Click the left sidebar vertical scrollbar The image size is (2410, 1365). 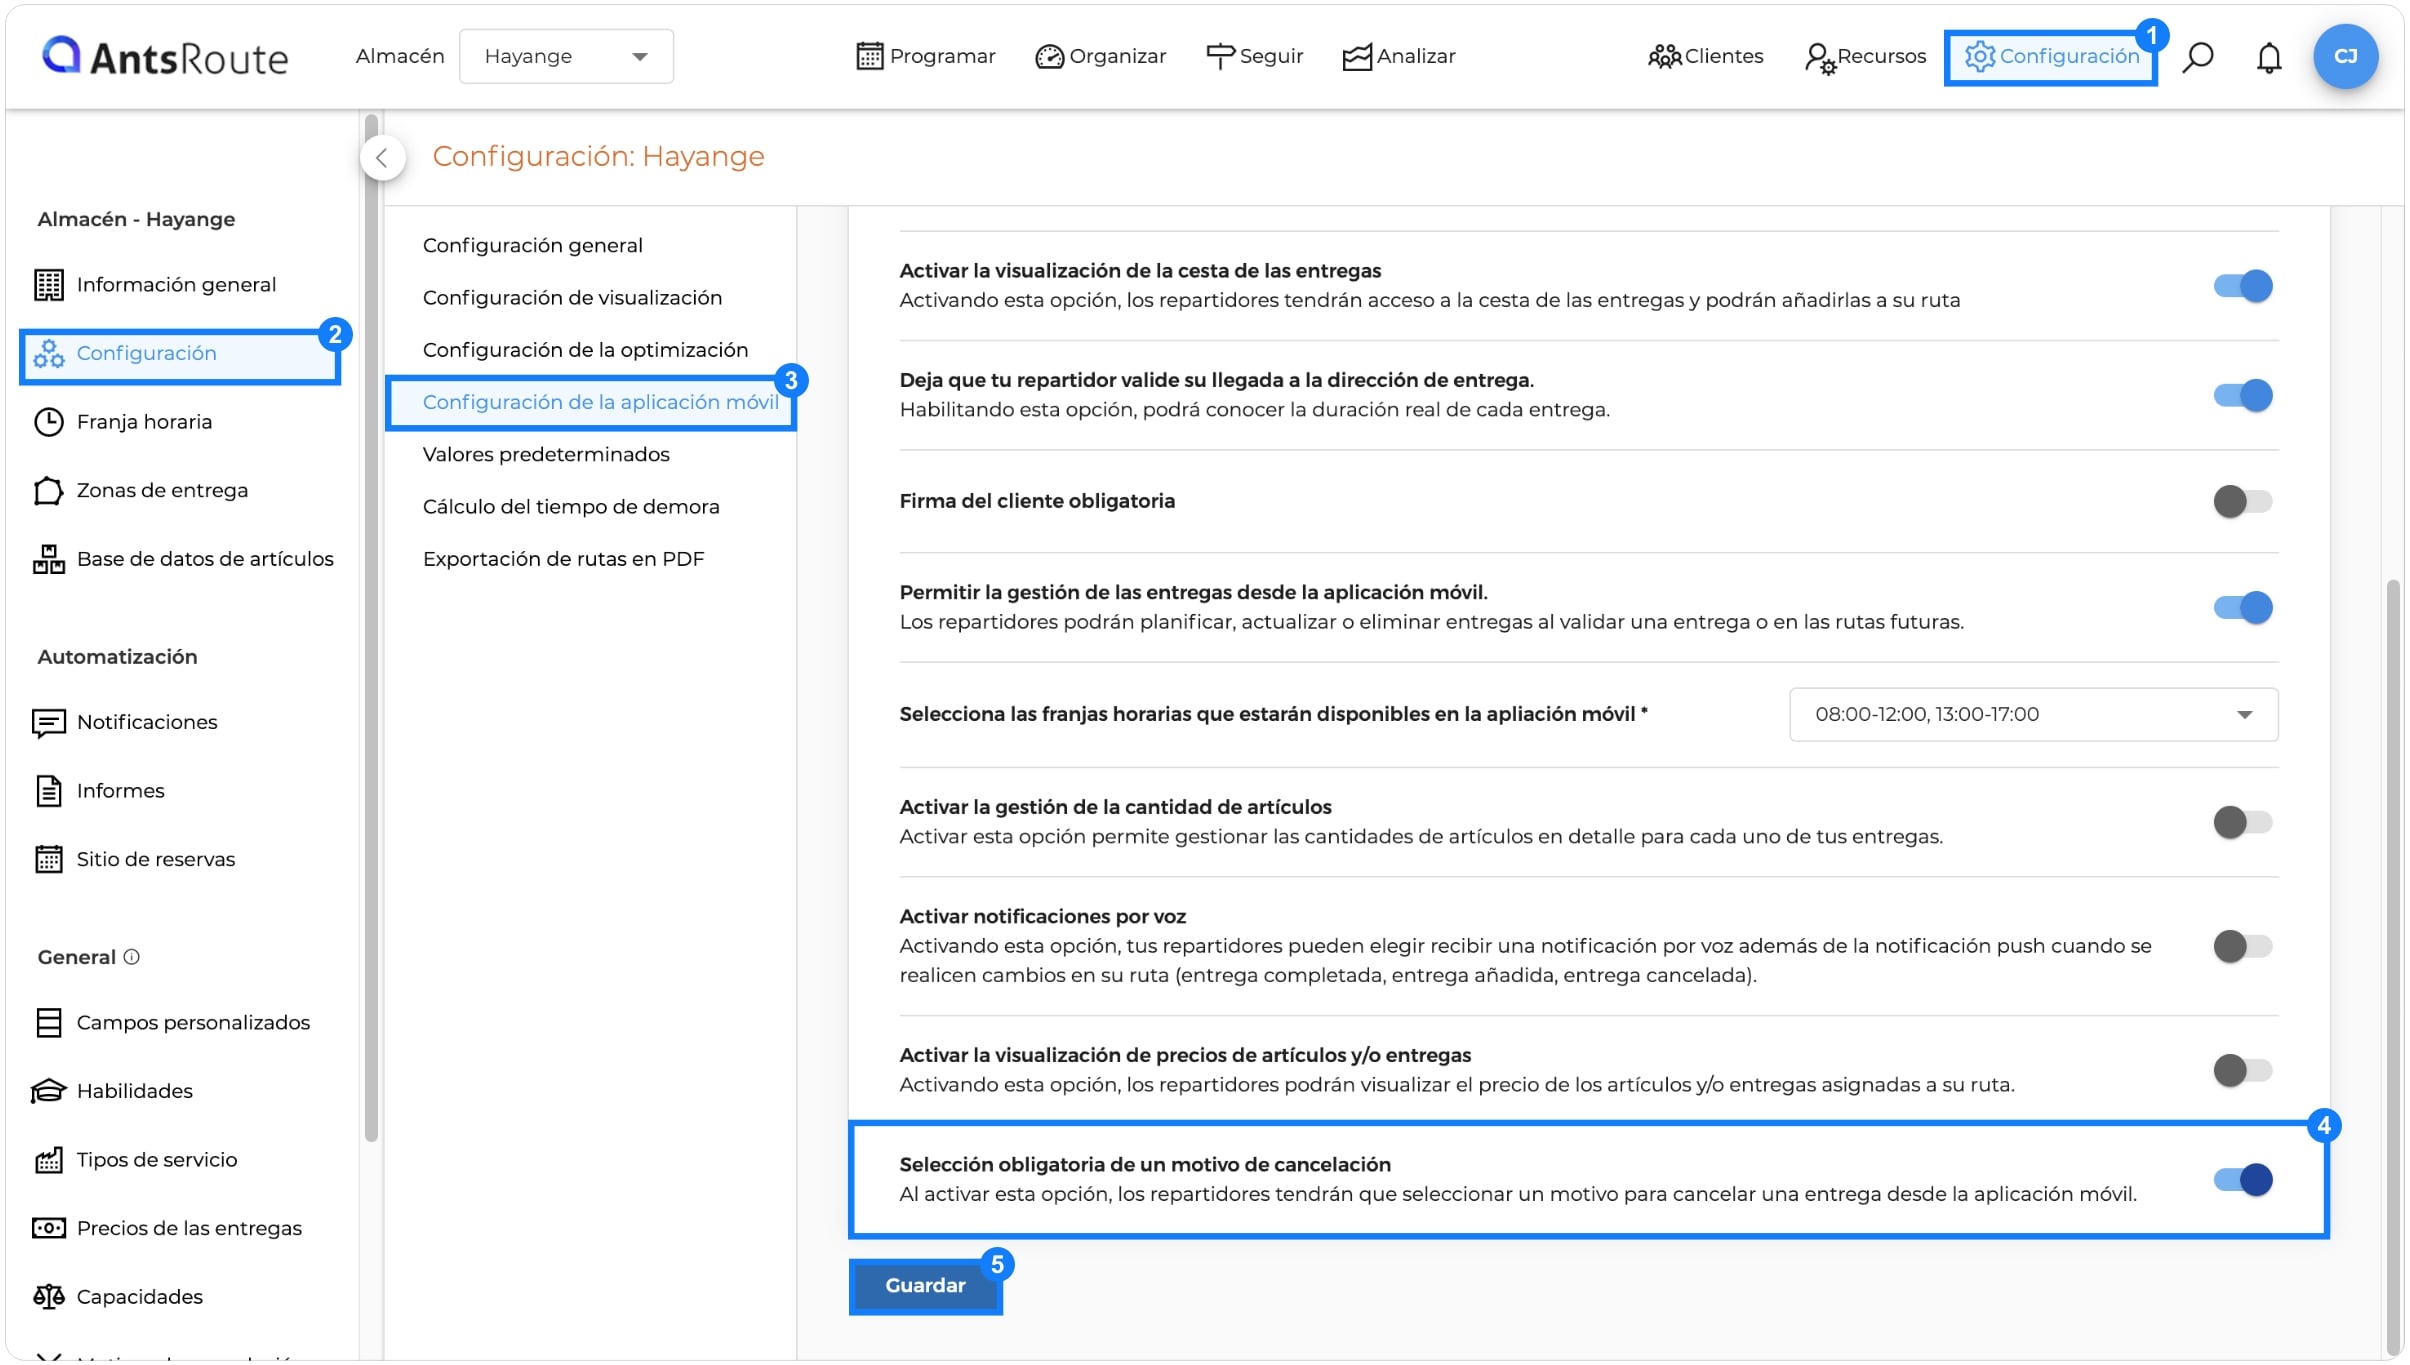[372, 627]
